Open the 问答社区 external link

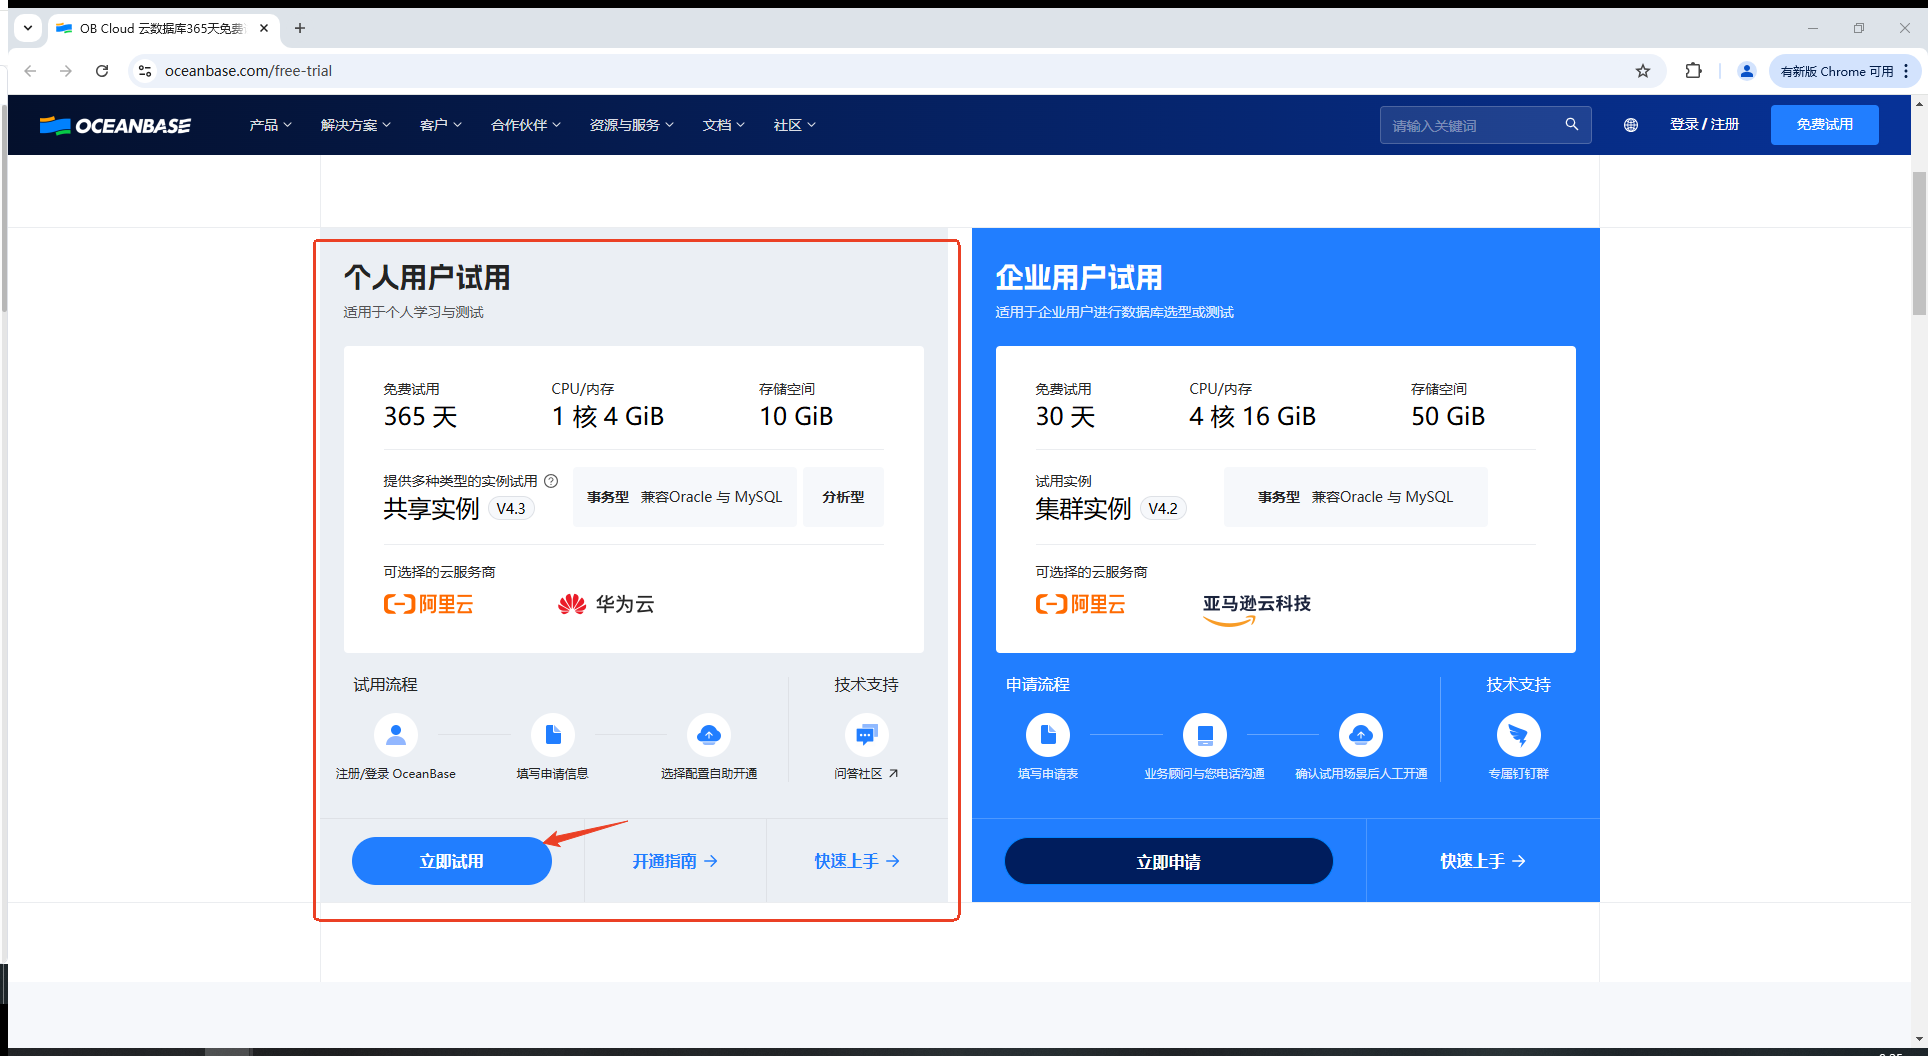[866, 774]
